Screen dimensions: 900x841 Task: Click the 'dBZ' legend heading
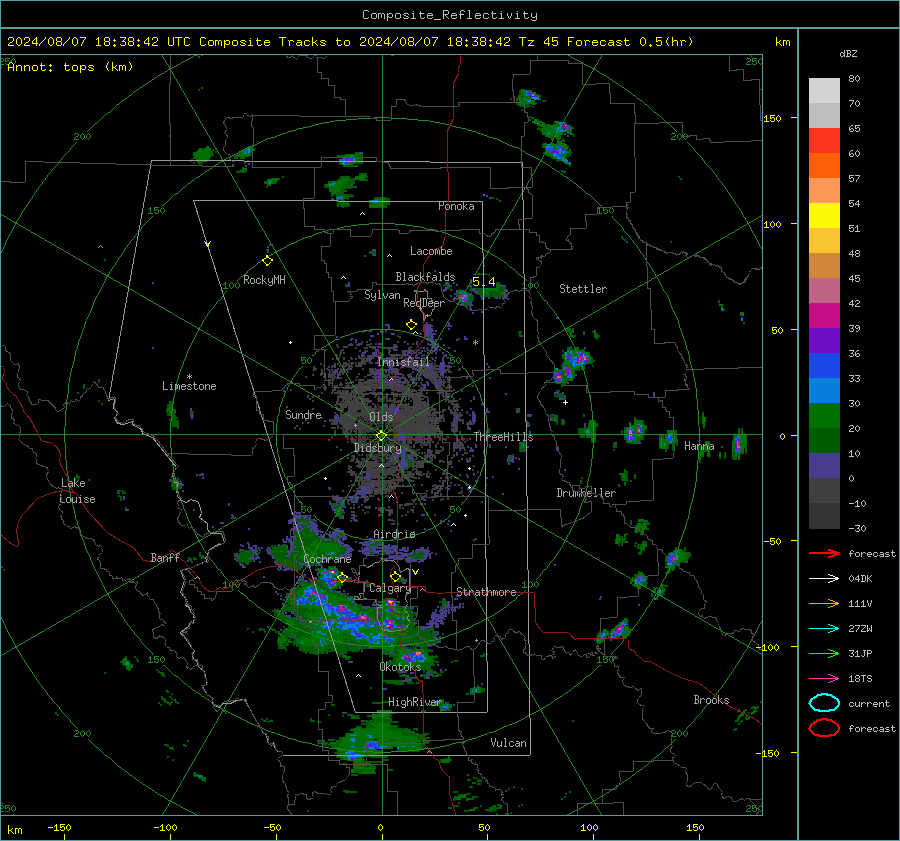(848, 53)
